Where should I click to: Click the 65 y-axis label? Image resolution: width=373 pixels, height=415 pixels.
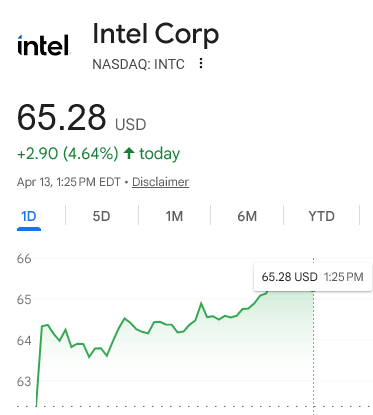[24, 300]
